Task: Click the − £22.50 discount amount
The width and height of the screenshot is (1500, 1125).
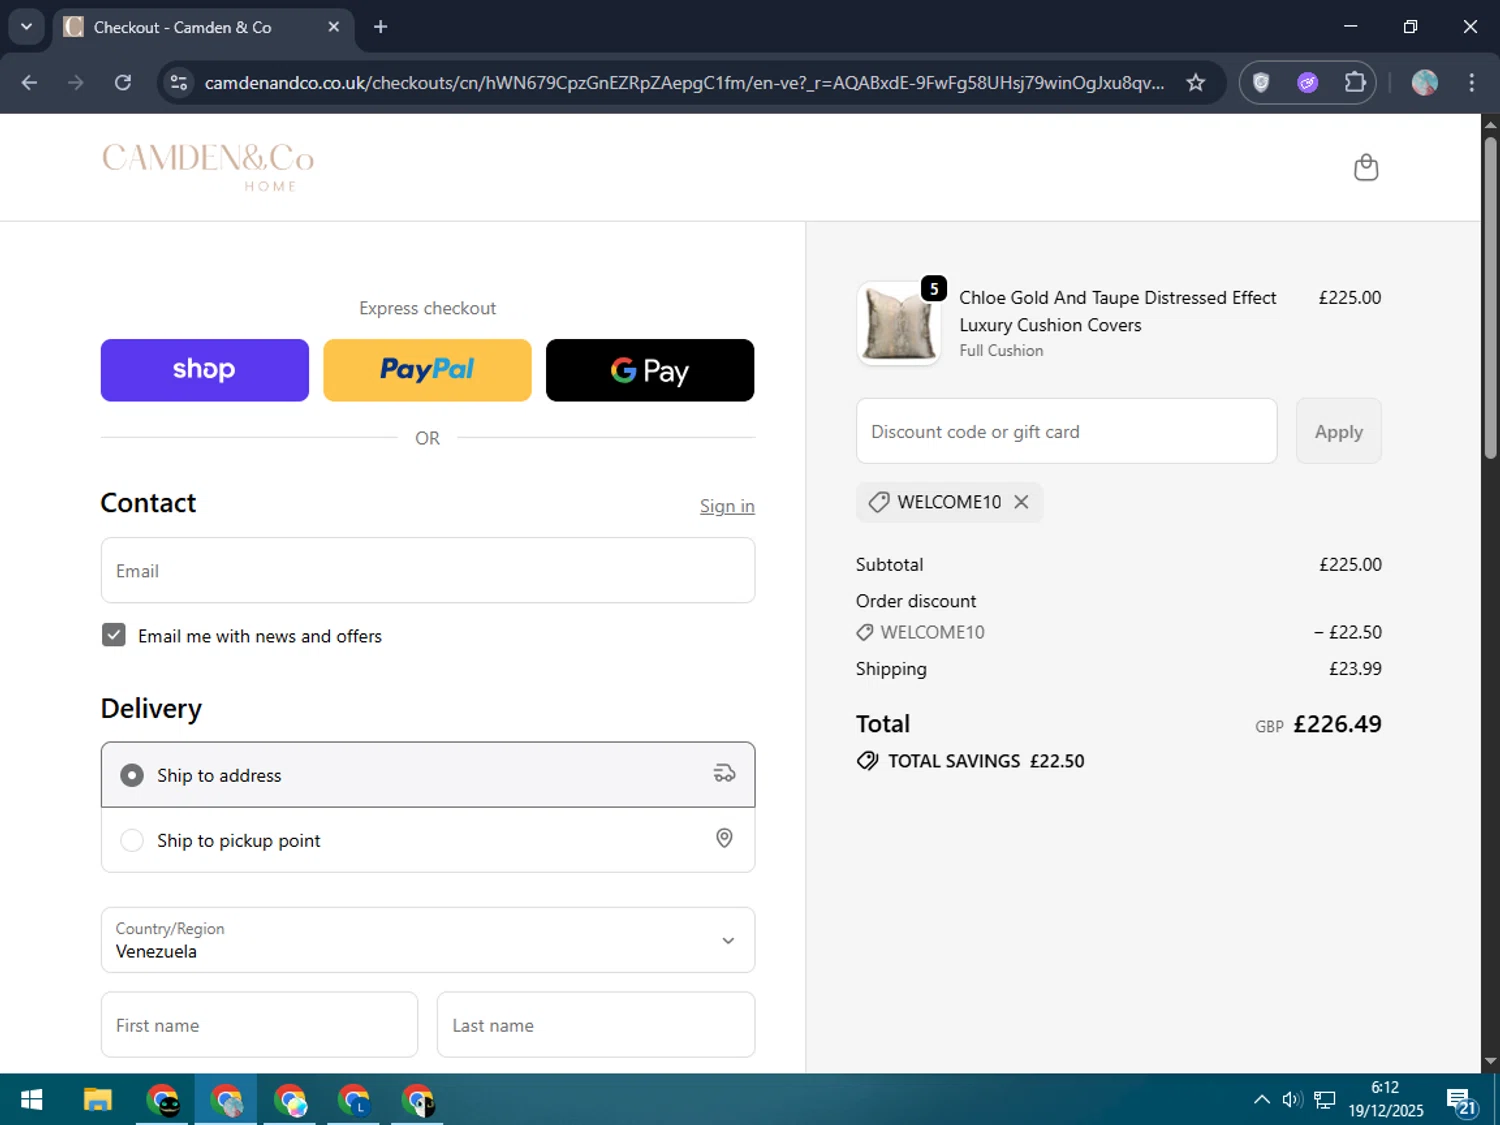Action: tap(1347, 632)
